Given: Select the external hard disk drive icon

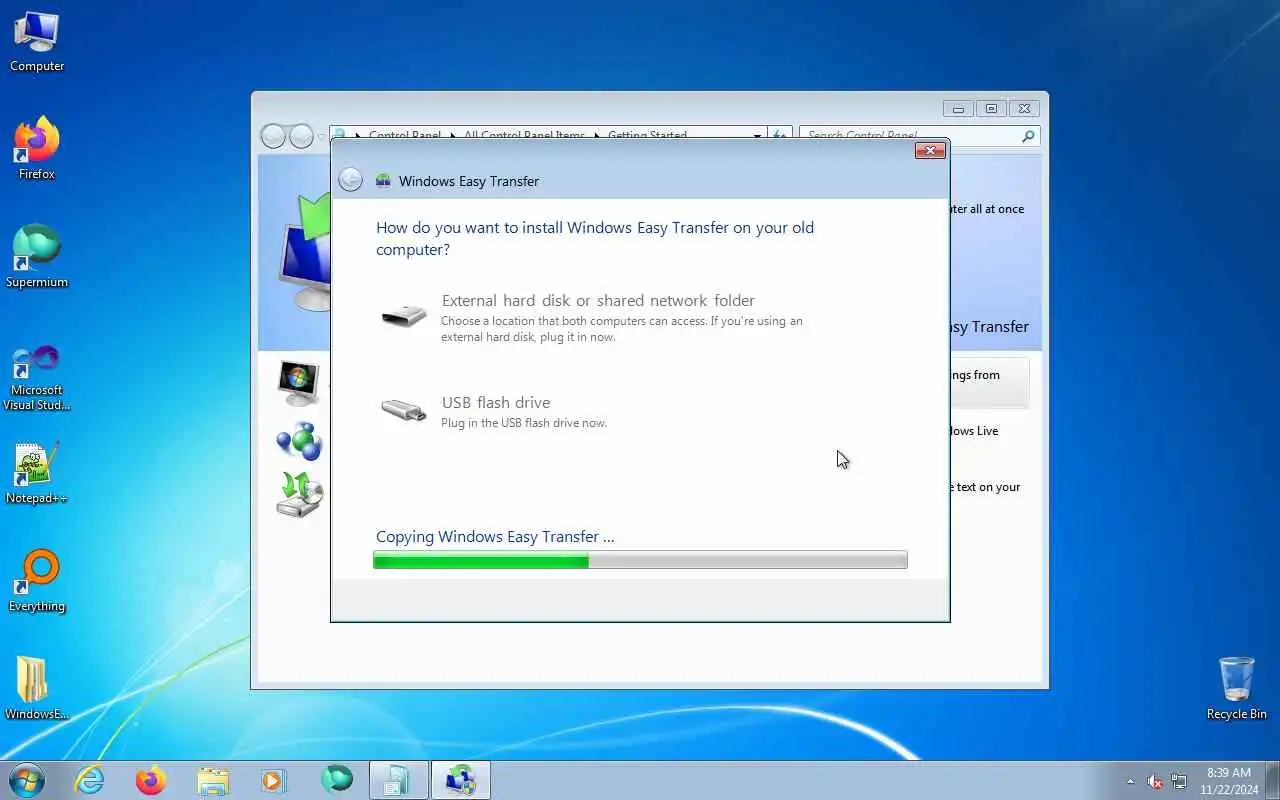Looking at the screenshot, I should (404, 316).
